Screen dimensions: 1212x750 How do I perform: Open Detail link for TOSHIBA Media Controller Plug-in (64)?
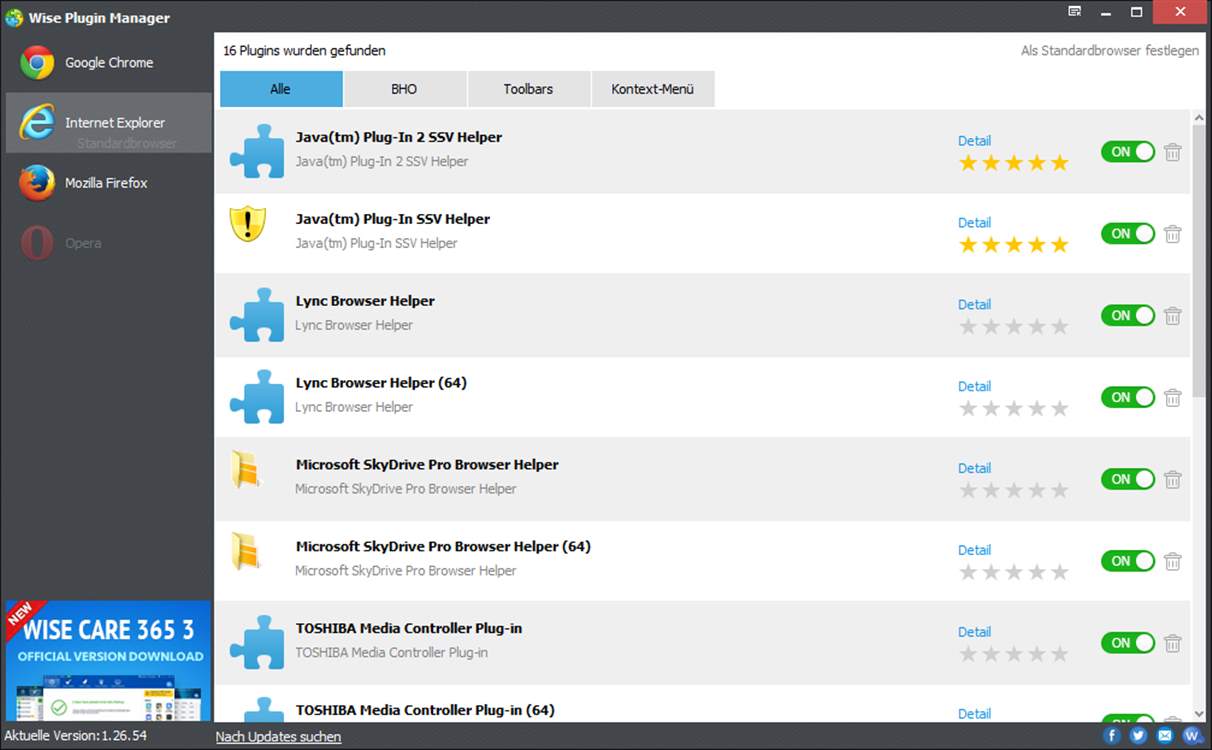point(974,714)
